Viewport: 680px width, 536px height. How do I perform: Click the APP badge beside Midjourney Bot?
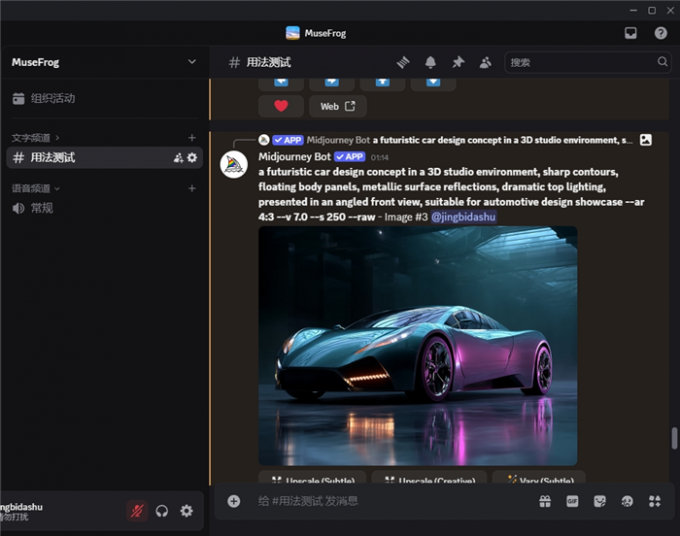(350, 157)
